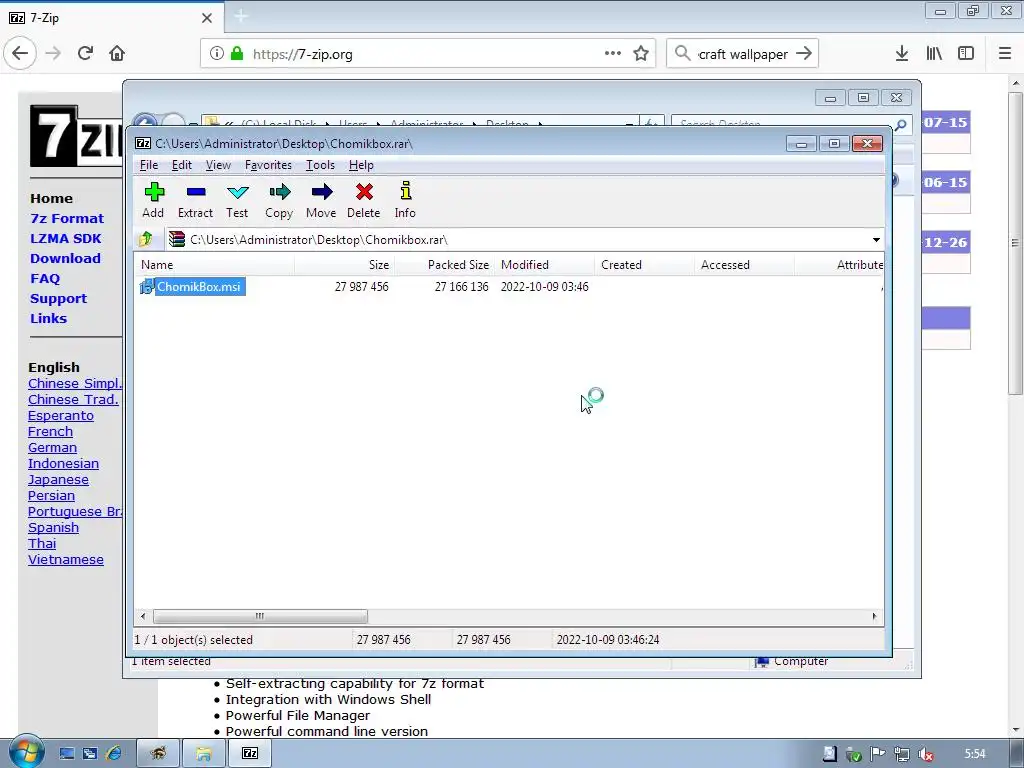Run the Test archive tool
The height and width of the screenshot is (768, 1024).
237,192
